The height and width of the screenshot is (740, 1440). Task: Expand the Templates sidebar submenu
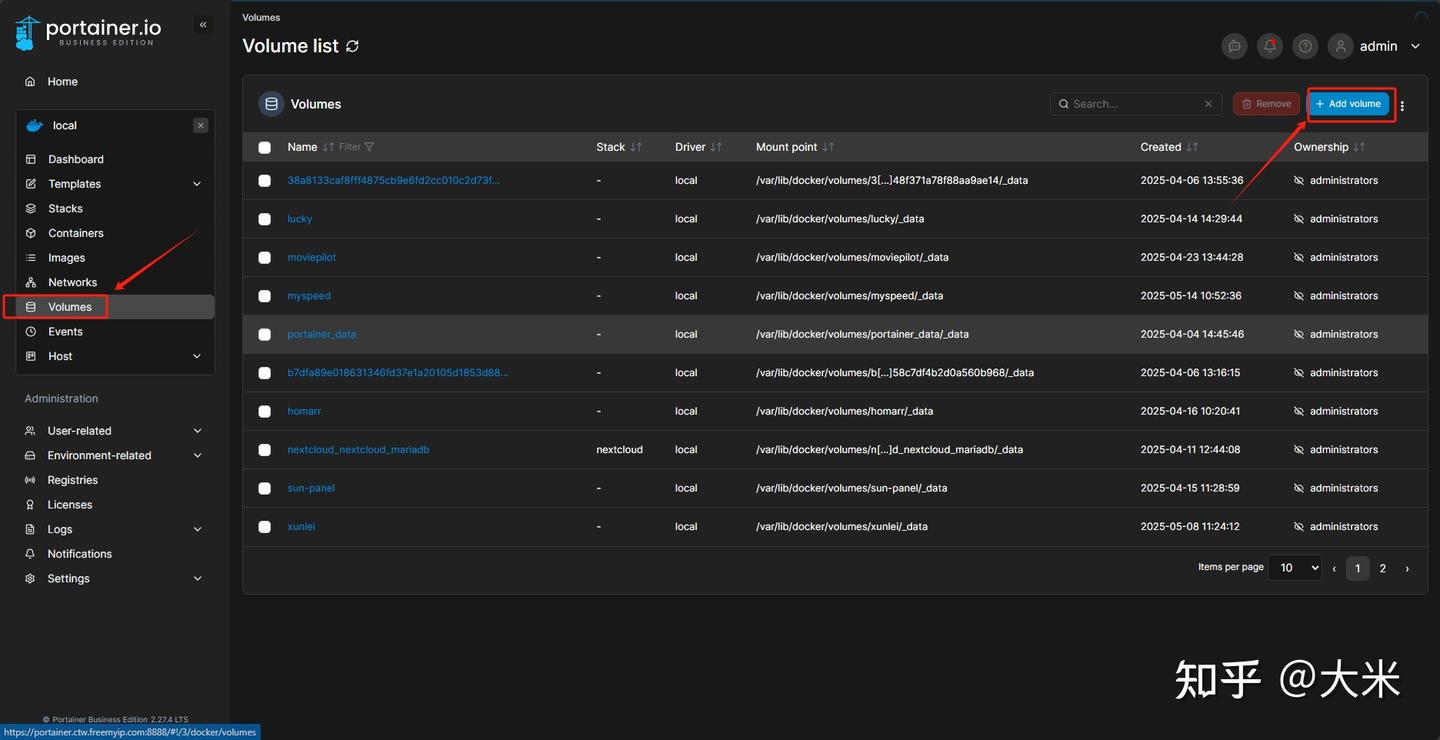tap(197, 184)
